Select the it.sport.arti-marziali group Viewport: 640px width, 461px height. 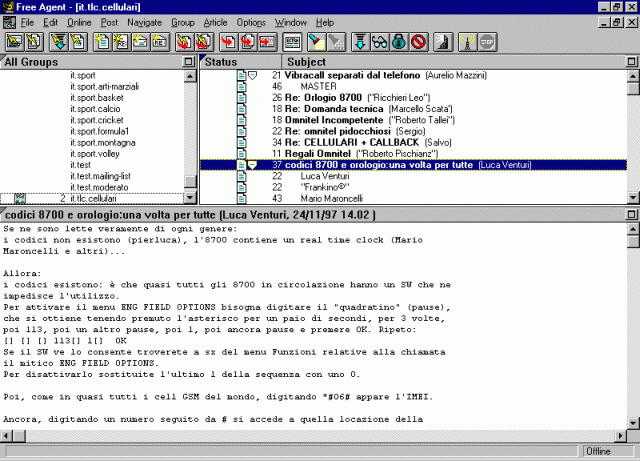[104, 87]
